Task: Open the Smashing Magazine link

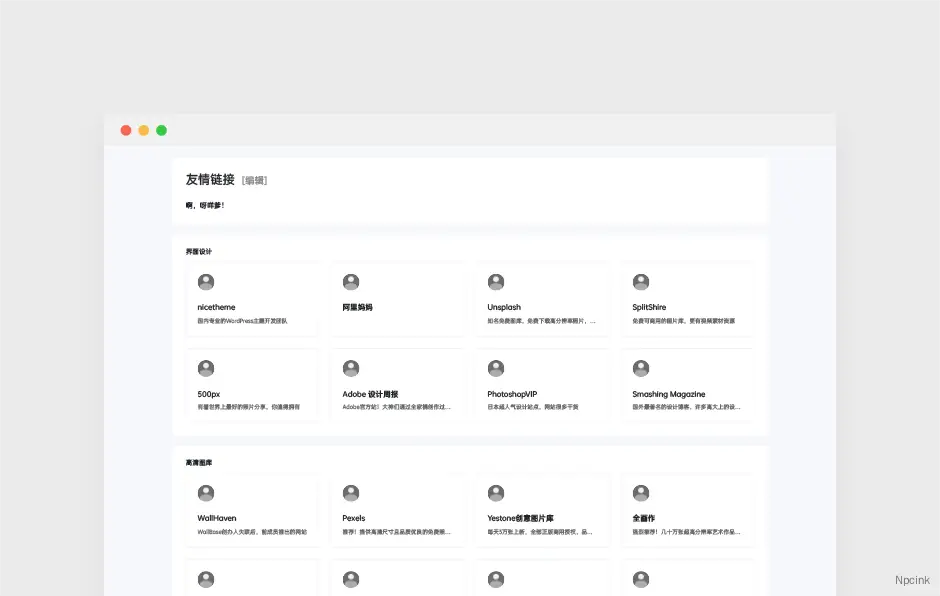Action: point(668,394)
